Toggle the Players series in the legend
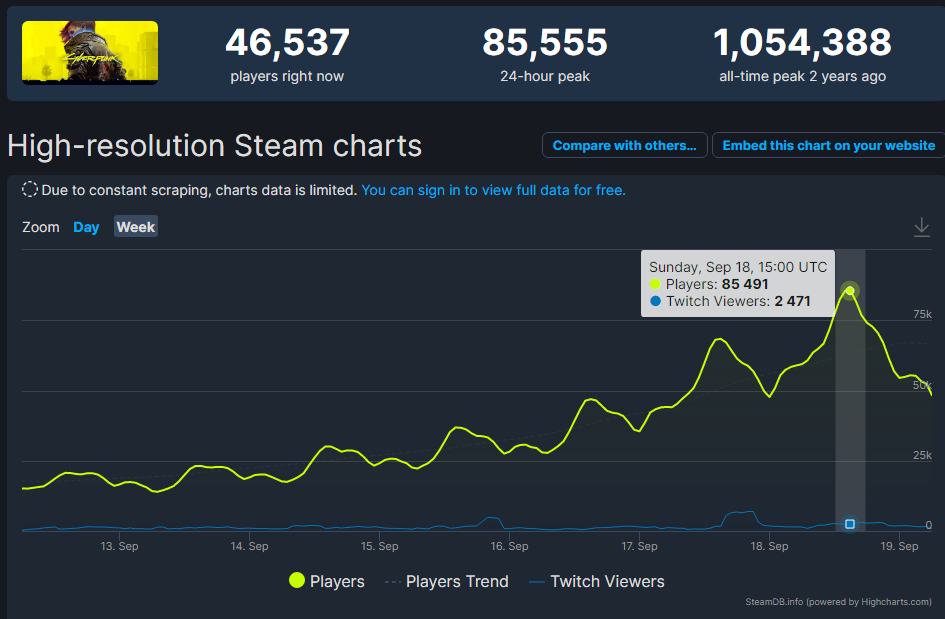The width and height of the screenshot is (945, 619). pyautogui.click(x=327, y=581)
